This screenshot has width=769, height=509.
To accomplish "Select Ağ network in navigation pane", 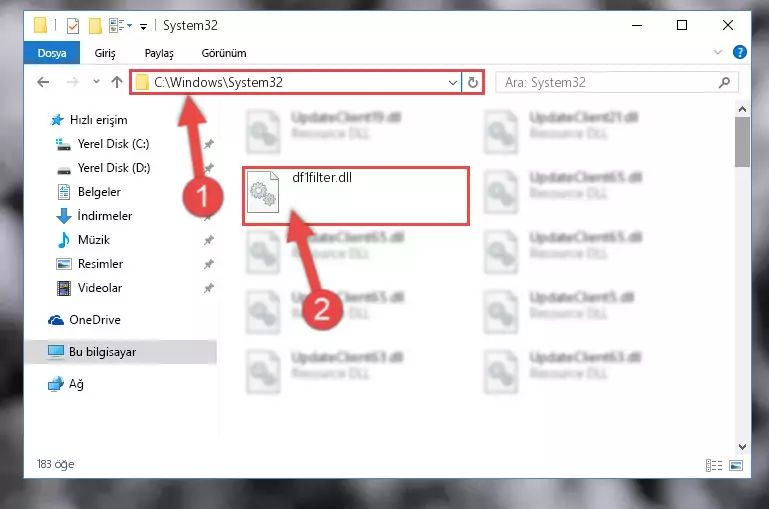I will 76,384.
